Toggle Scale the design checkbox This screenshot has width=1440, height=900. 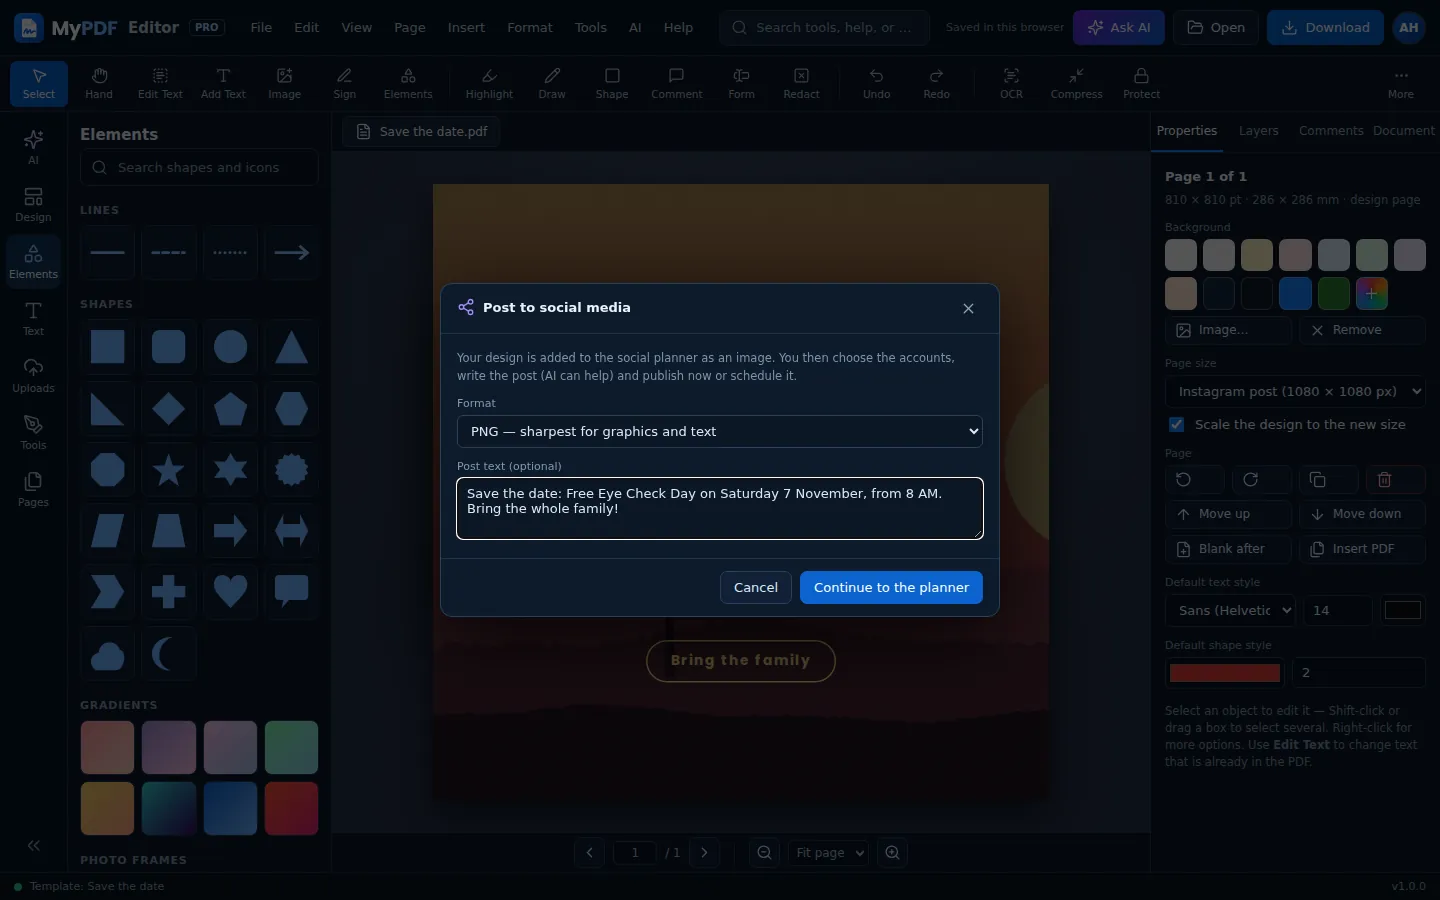[x=1177, y=425]
